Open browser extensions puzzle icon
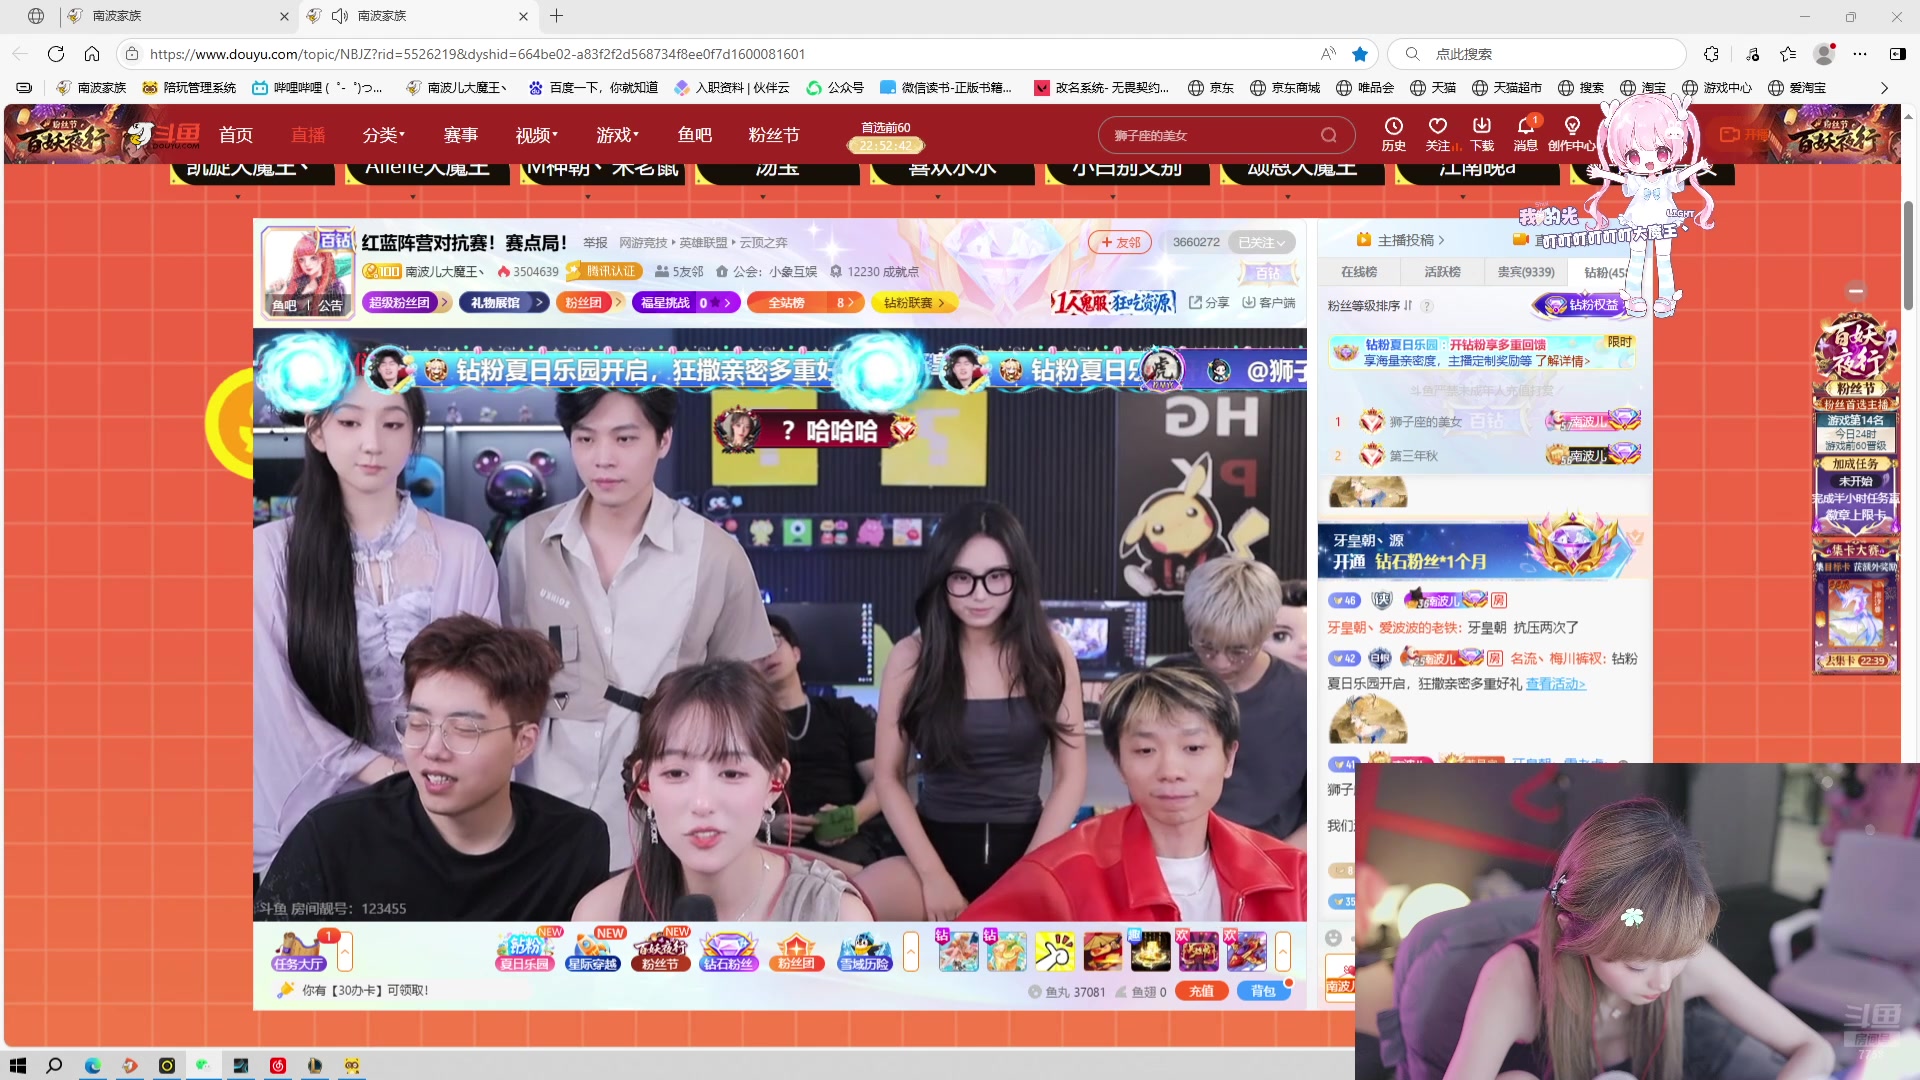 coord(1712,54)
